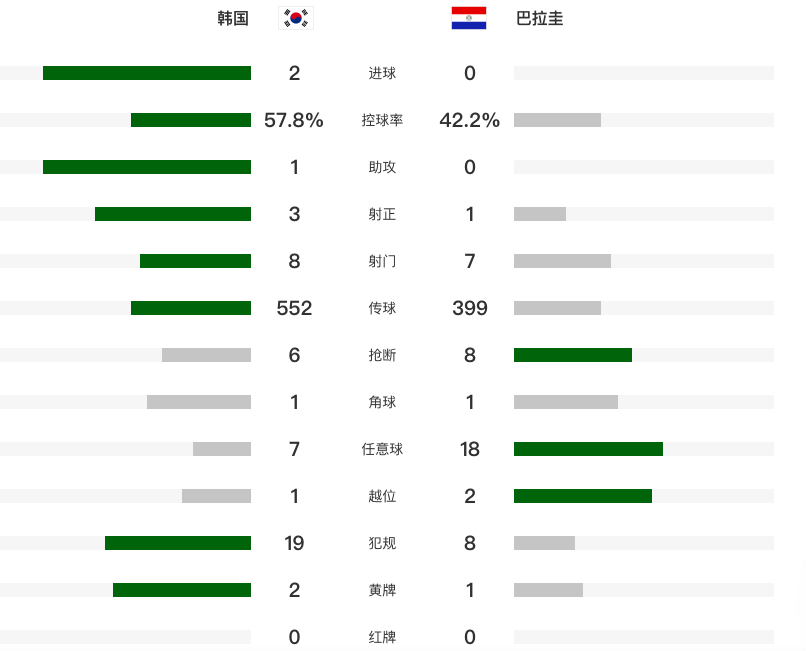806x651 pixels.
Task: Click Paraguay's 42.2% possession value
Action: click(469, 120)
